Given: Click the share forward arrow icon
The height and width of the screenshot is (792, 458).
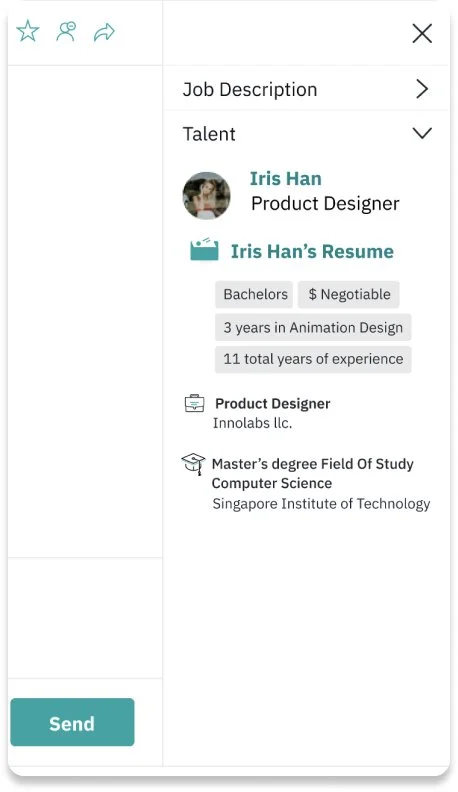Looking at the screenshot, I should [105, 32].
